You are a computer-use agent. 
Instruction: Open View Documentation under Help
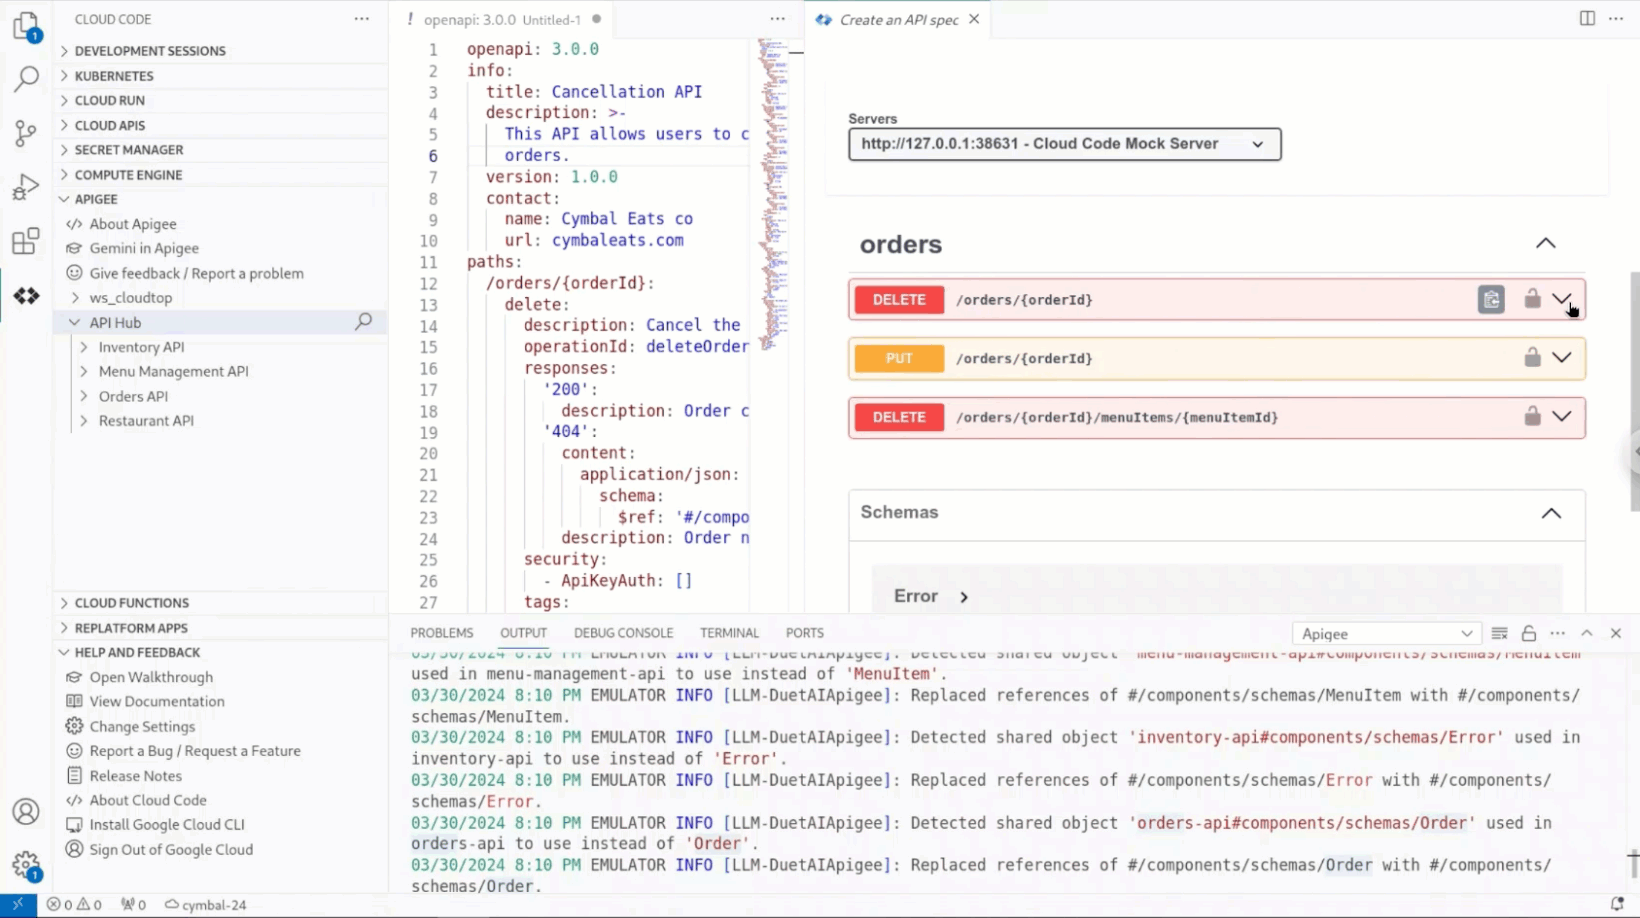(157, 701)
